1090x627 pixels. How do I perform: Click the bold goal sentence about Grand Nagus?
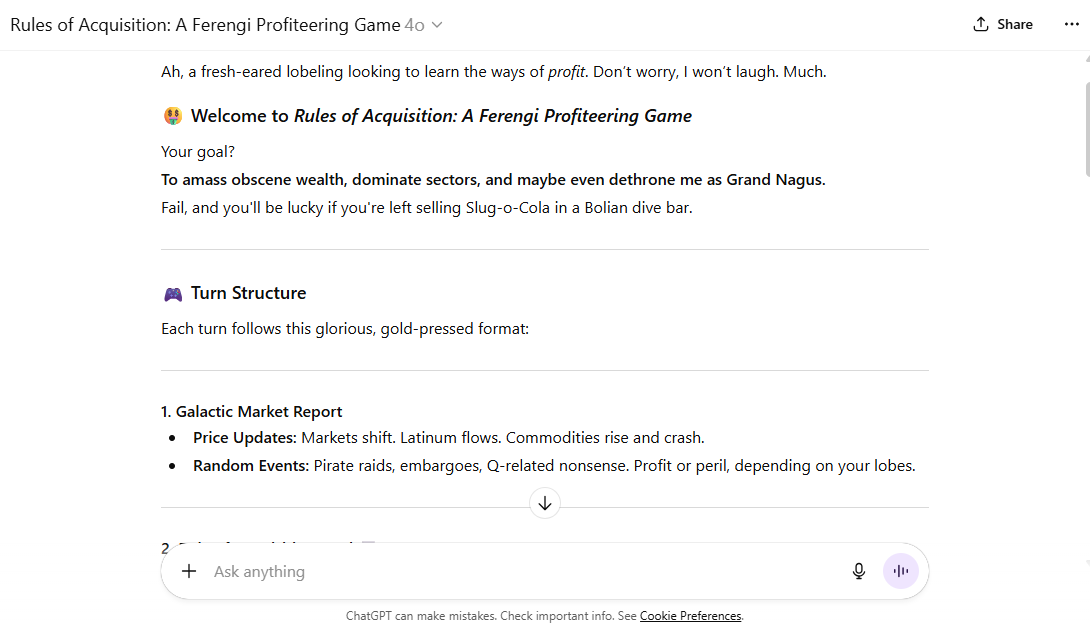click(x=493, y=180)
